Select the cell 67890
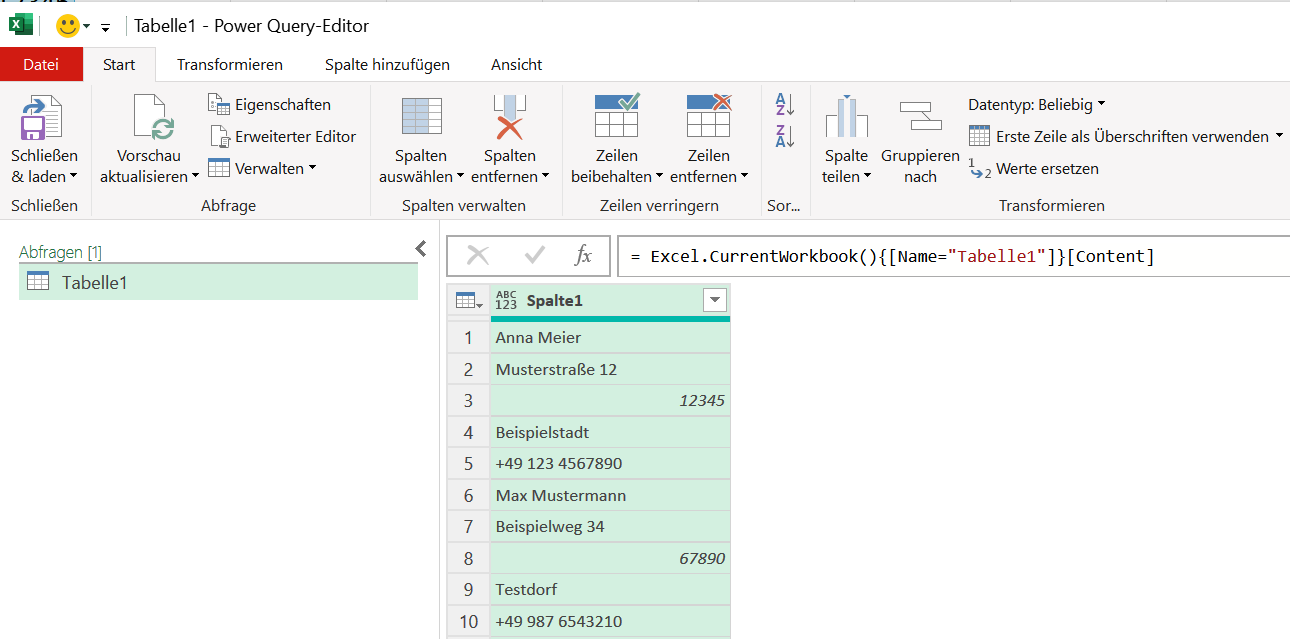Screen dimensions: 1290x639 coord(610,558)
